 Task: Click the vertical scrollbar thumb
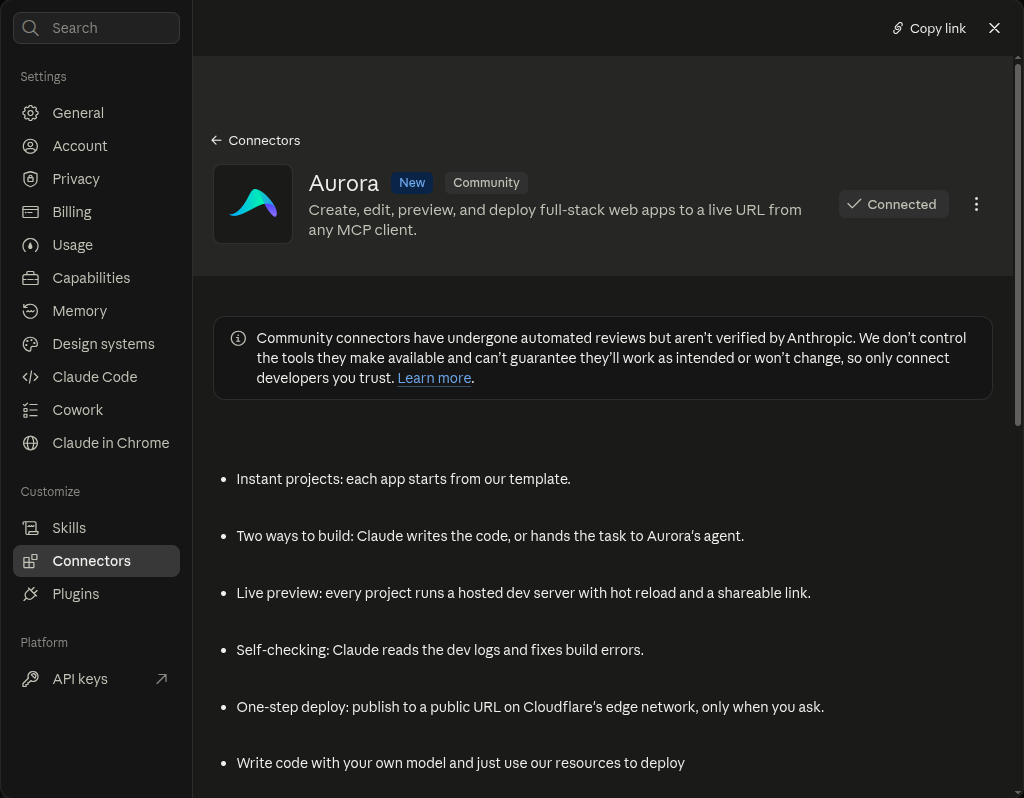pos(1017,244)
